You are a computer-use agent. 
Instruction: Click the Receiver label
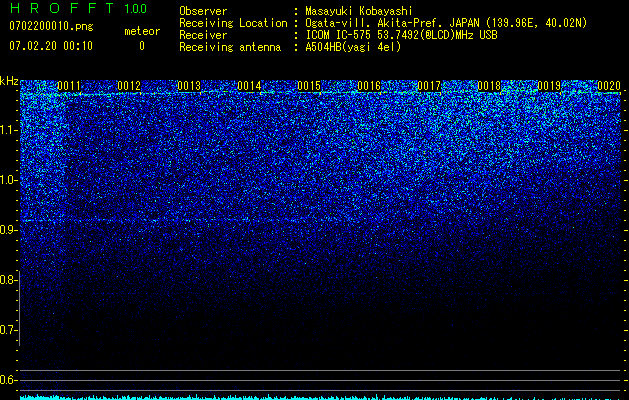(203, 35)
